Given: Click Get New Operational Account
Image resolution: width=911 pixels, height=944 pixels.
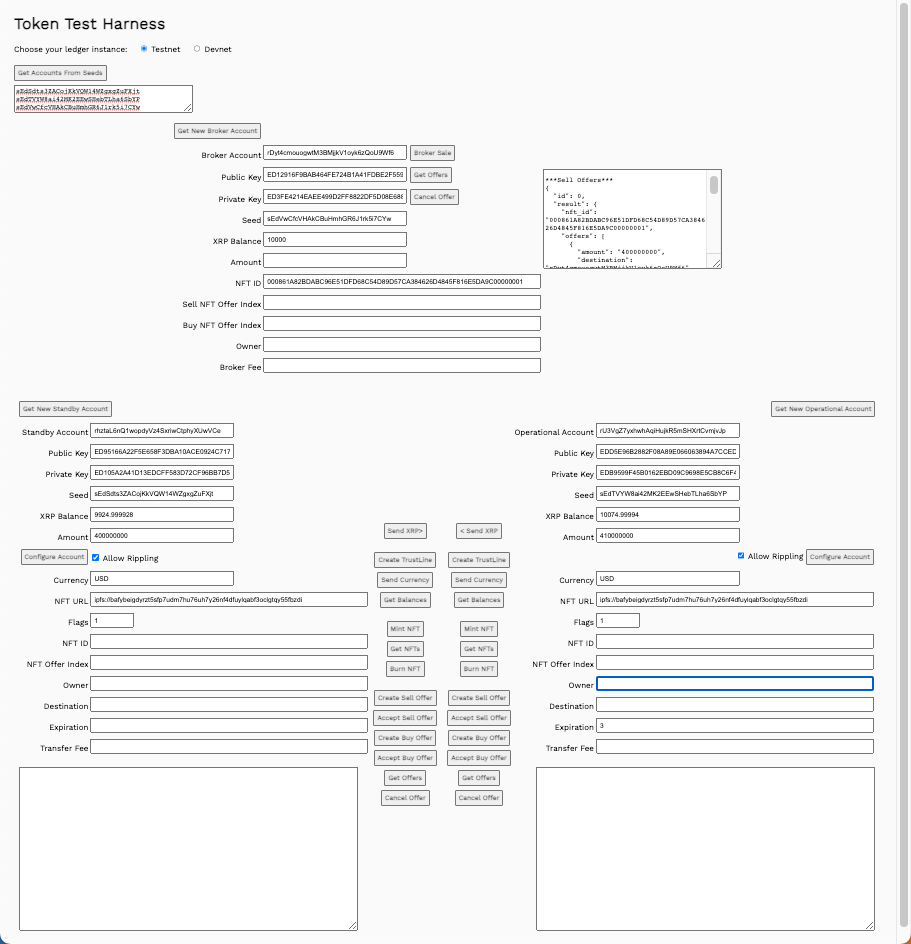Looking at the screenshot, I should pos(823,409).
